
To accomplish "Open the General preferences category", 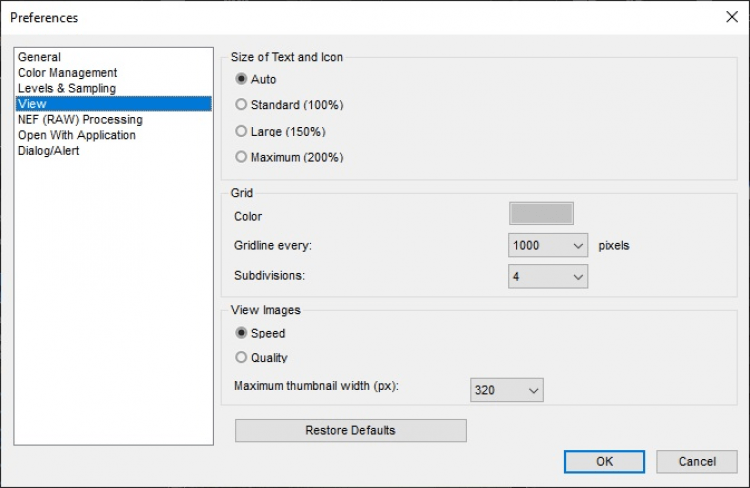I will click(x=39, y=57).
